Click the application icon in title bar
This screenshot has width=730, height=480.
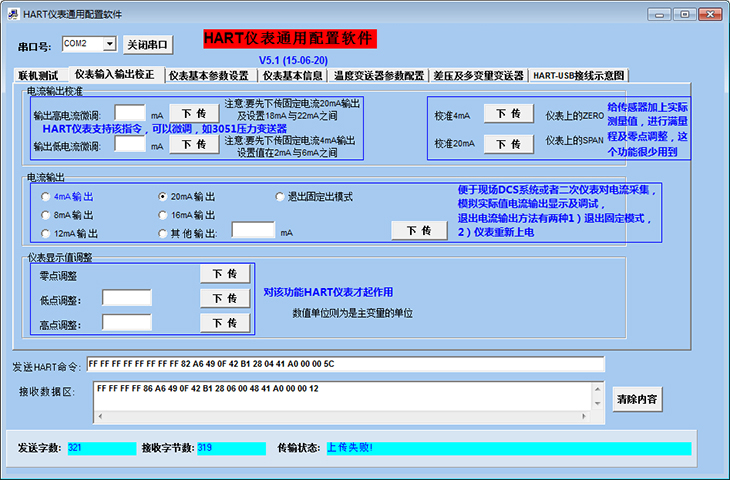[x=12, y=13]
